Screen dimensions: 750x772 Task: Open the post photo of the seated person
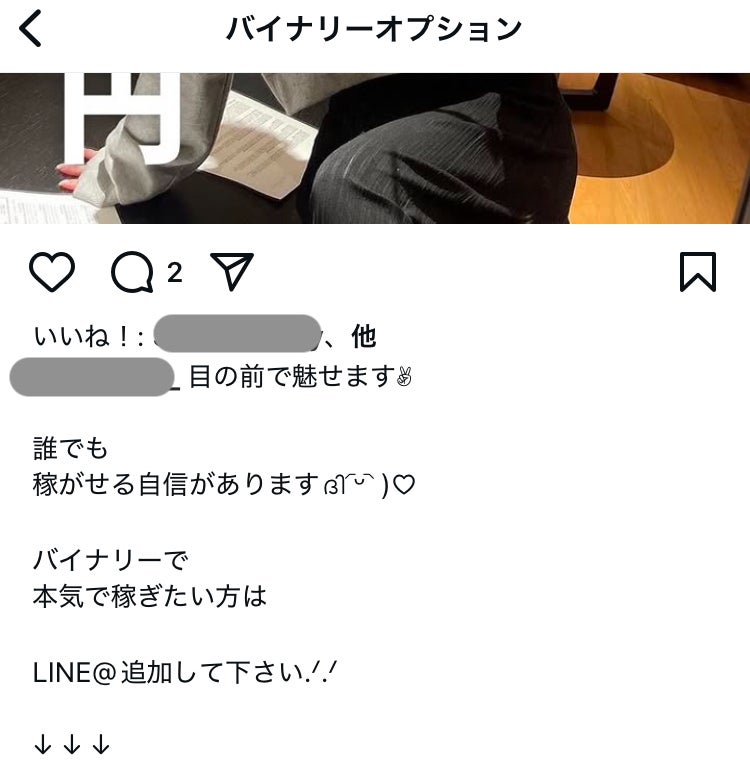375,148
